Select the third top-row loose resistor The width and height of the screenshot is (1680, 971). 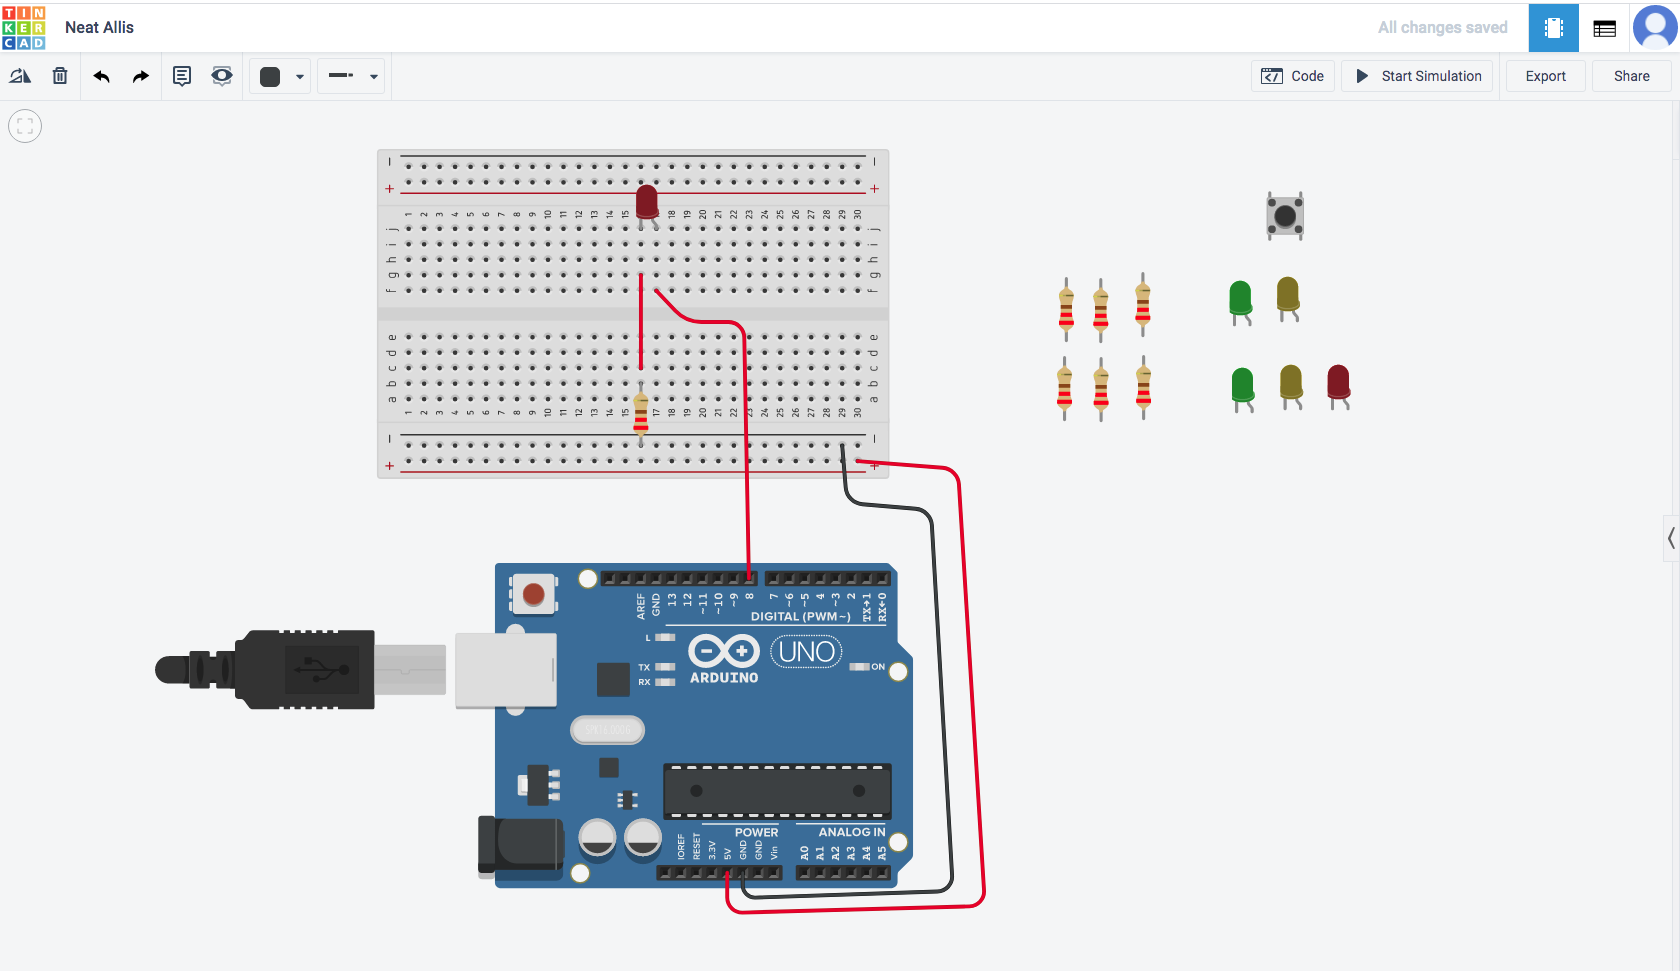pyautogui.click(x=1143, y=304)
